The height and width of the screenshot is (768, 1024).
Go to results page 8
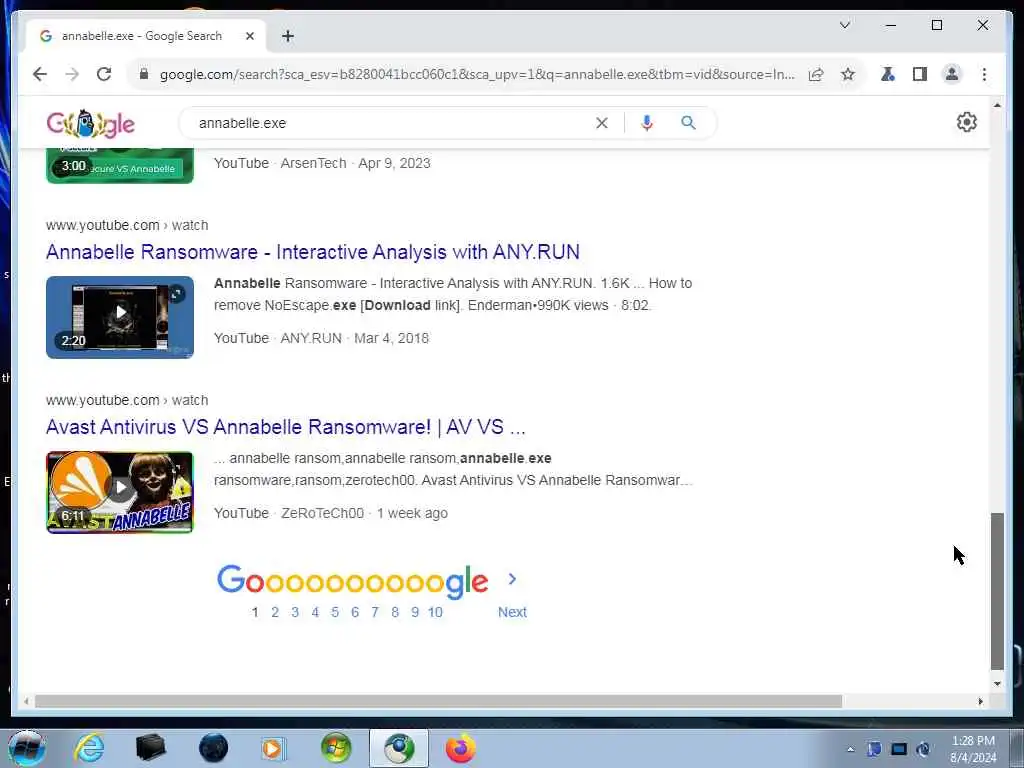coord(395,612)
